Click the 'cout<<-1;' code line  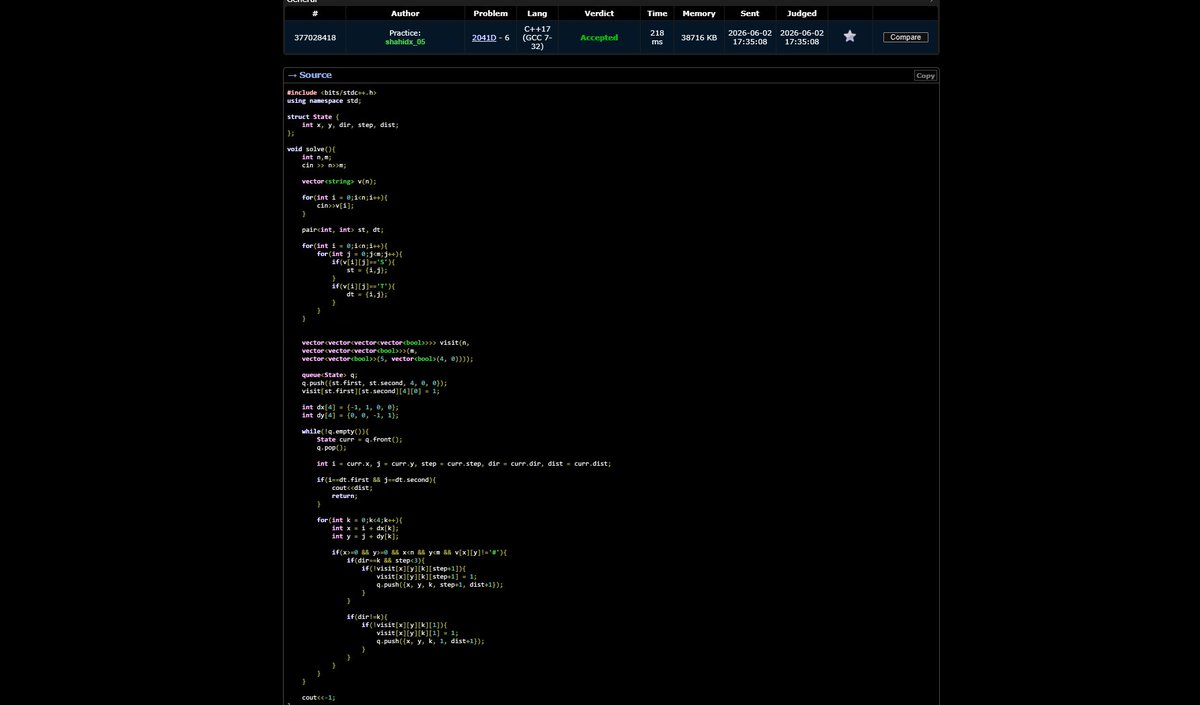318,697
